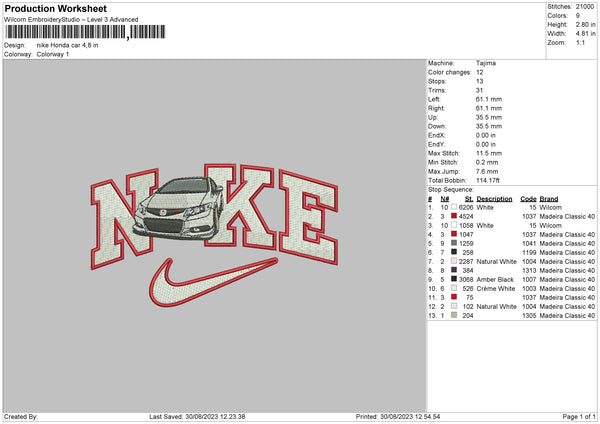
Task: Click the 'Colorway 1' value
Action: tap(53, 54)
